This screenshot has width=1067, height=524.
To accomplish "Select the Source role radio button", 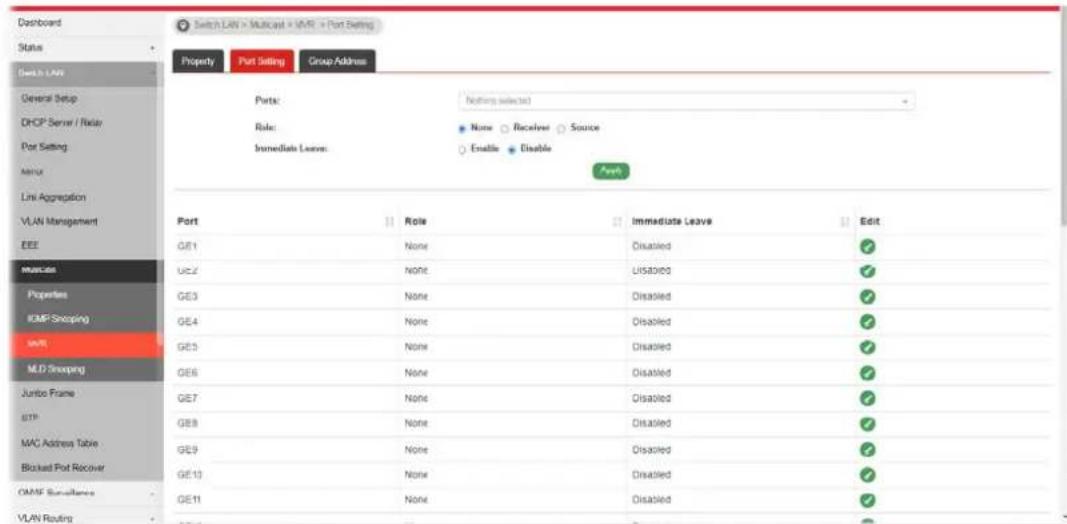I will point(561,128).
